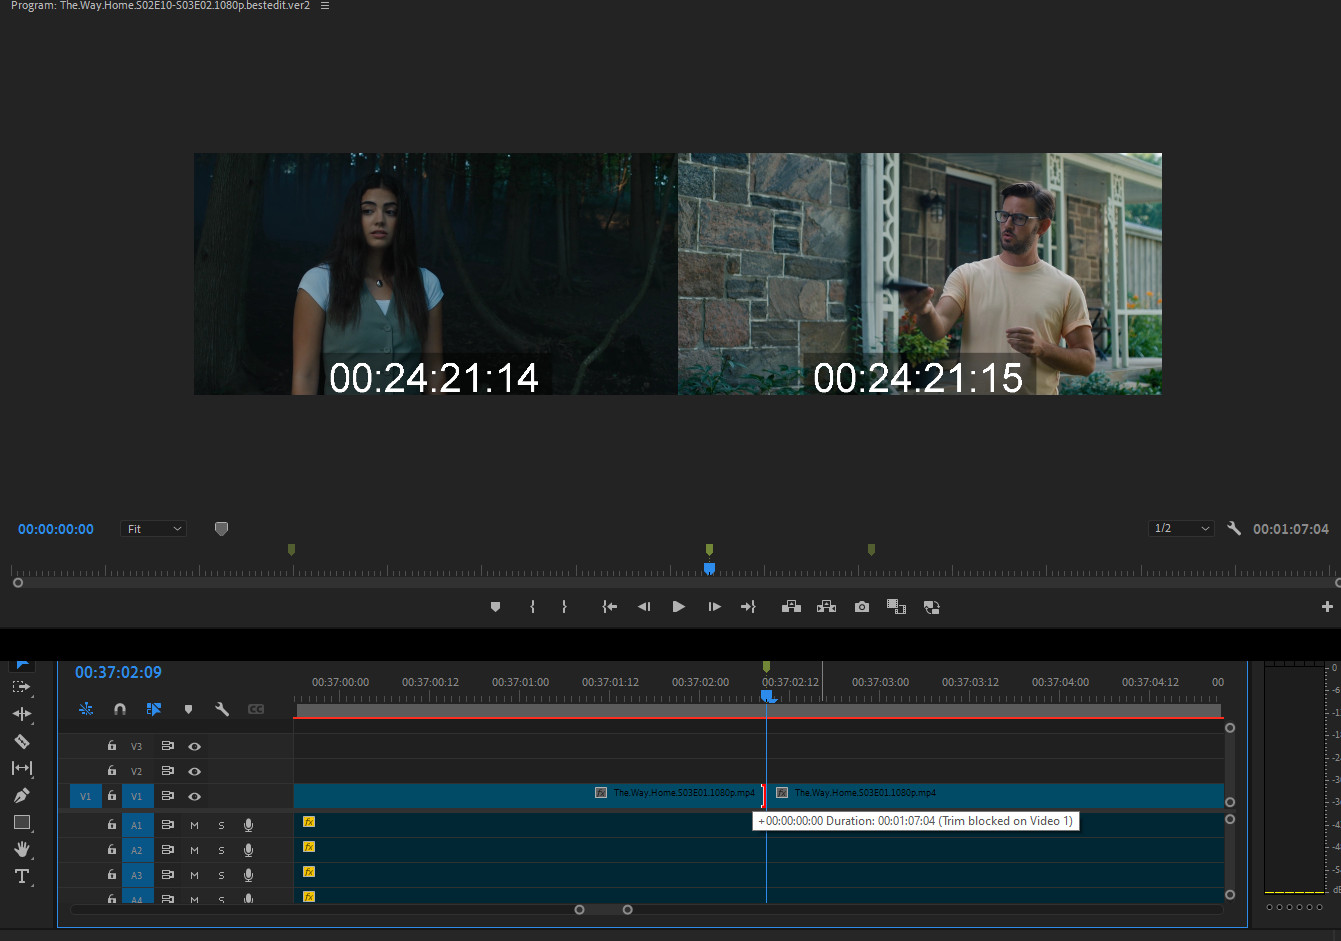
Task: Select the Rectangle tool
Action: [x=22, y=822]
